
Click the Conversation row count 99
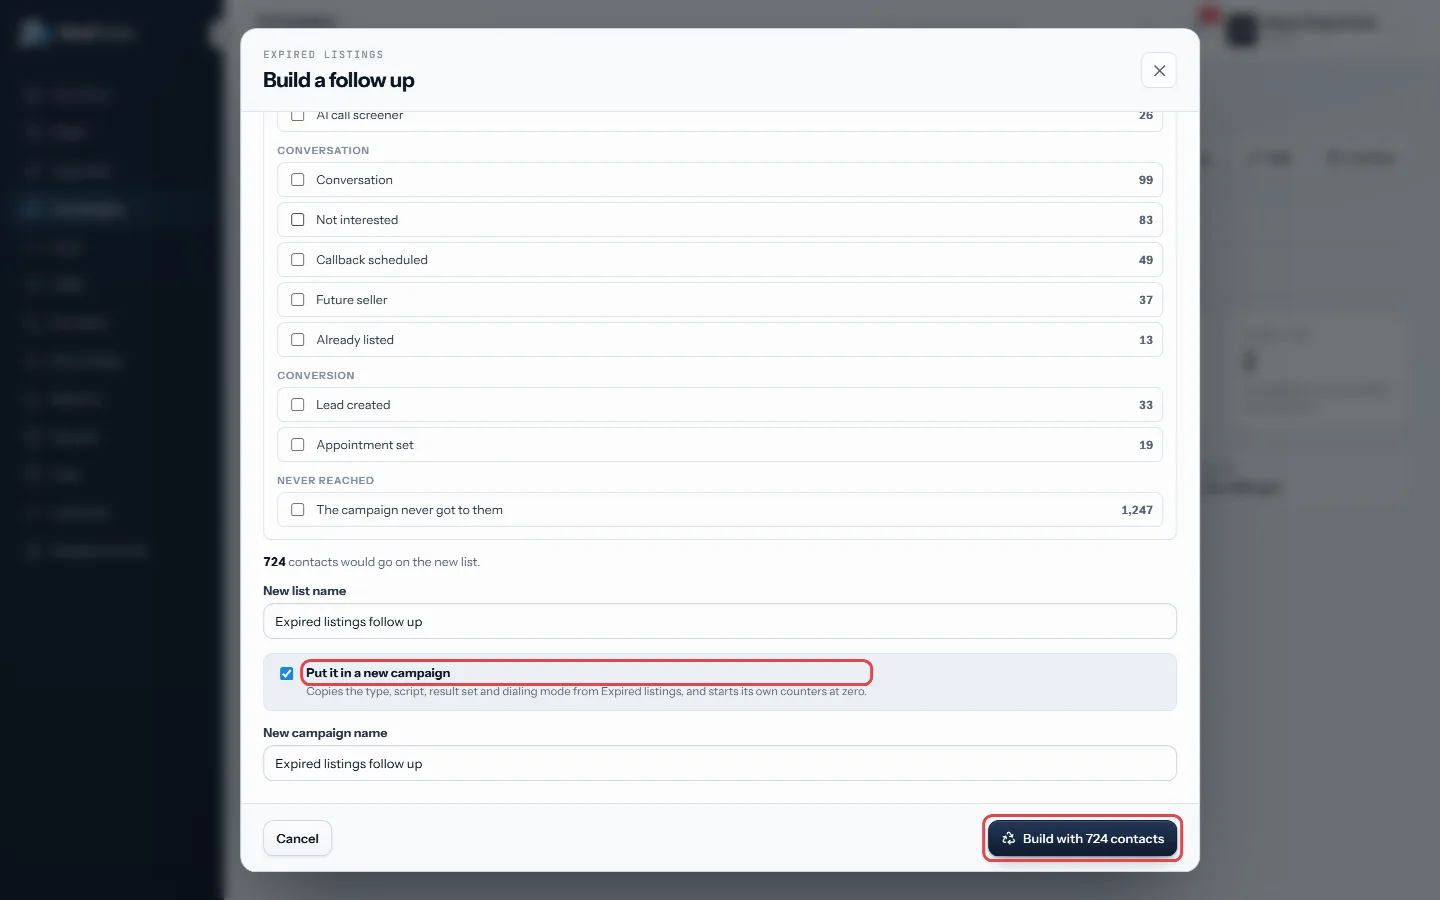1146,180
